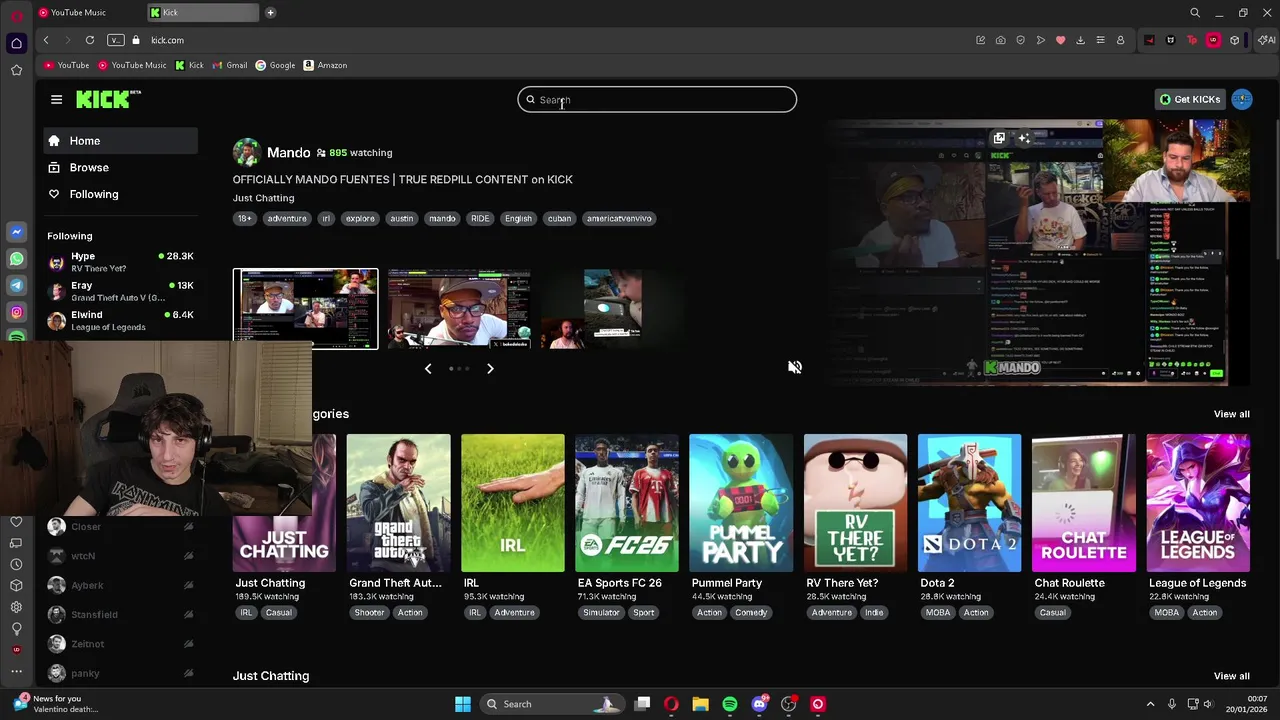Select the 'americatvenvivo' tag

tap(619, 218)
